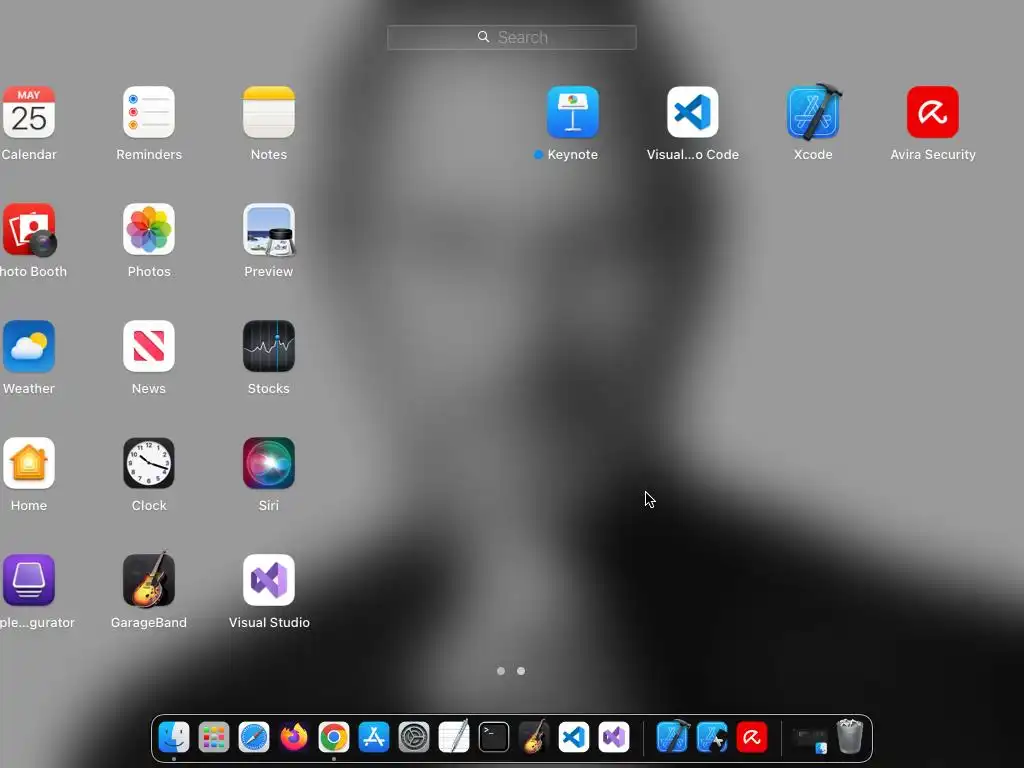
Task: Launch Reminders from Launchpad
Action: pyautogui.click(x=149, y=112)
